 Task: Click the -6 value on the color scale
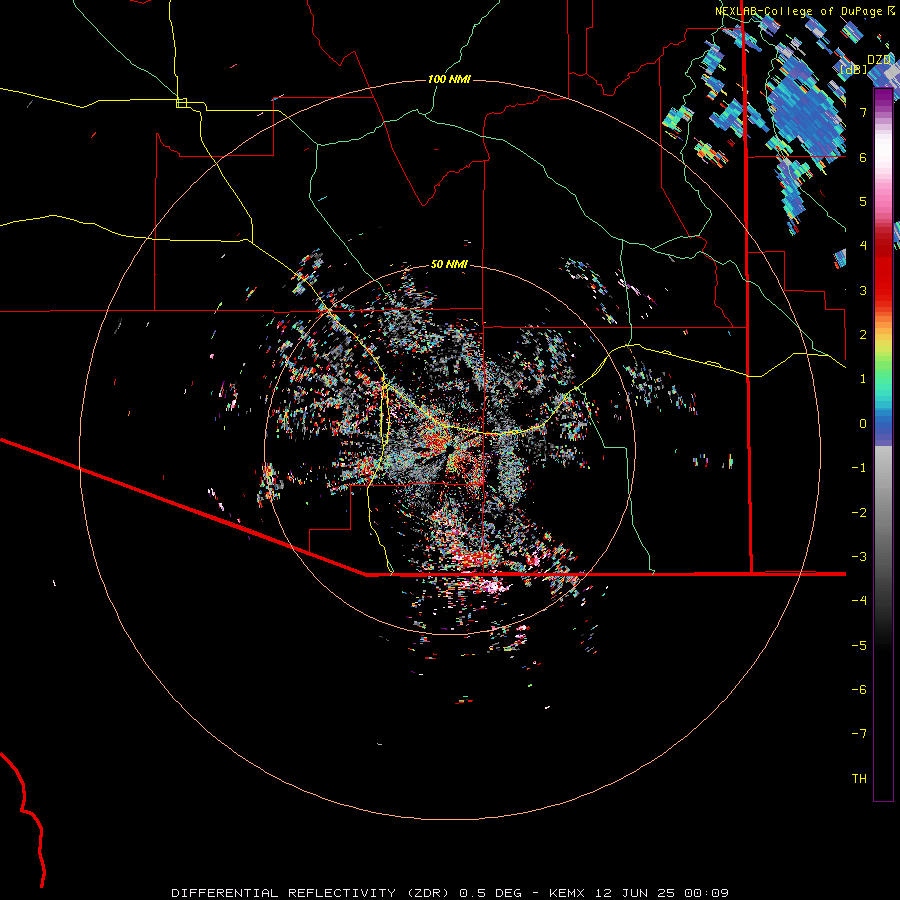(x=859, y=690)
